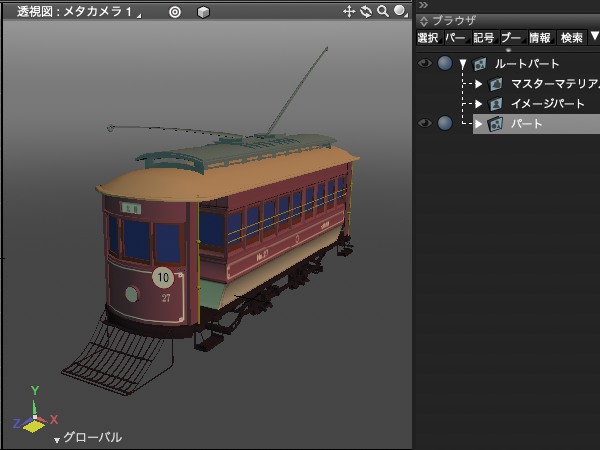Screen dimensions: 600x450
Task: Click the ルートパート part icon
Action: click(x=480, y=64)
